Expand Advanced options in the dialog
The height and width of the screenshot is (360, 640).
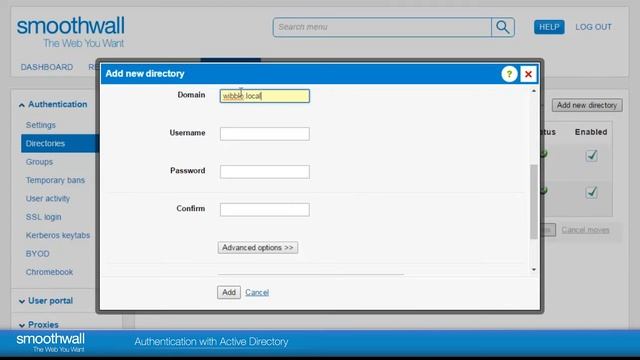[x=258, y=248]
